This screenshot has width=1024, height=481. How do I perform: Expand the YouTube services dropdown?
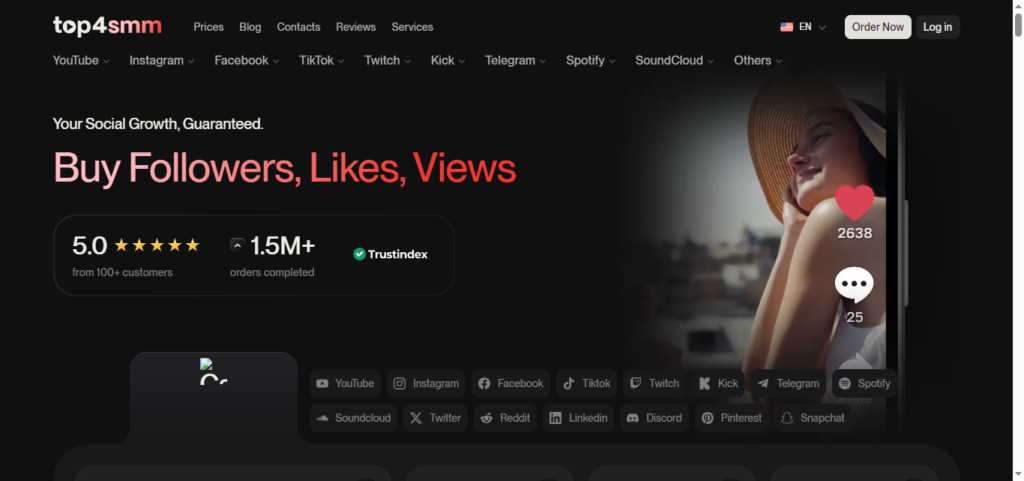[x=81, y=61]
